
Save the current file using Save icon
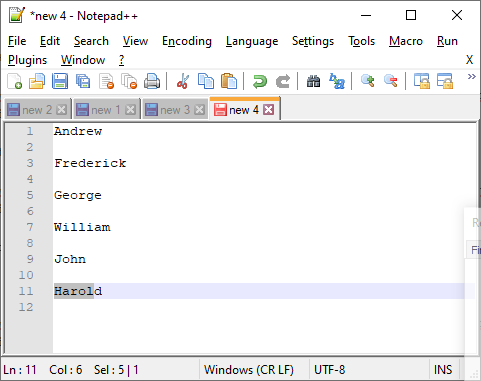point(60,81)
